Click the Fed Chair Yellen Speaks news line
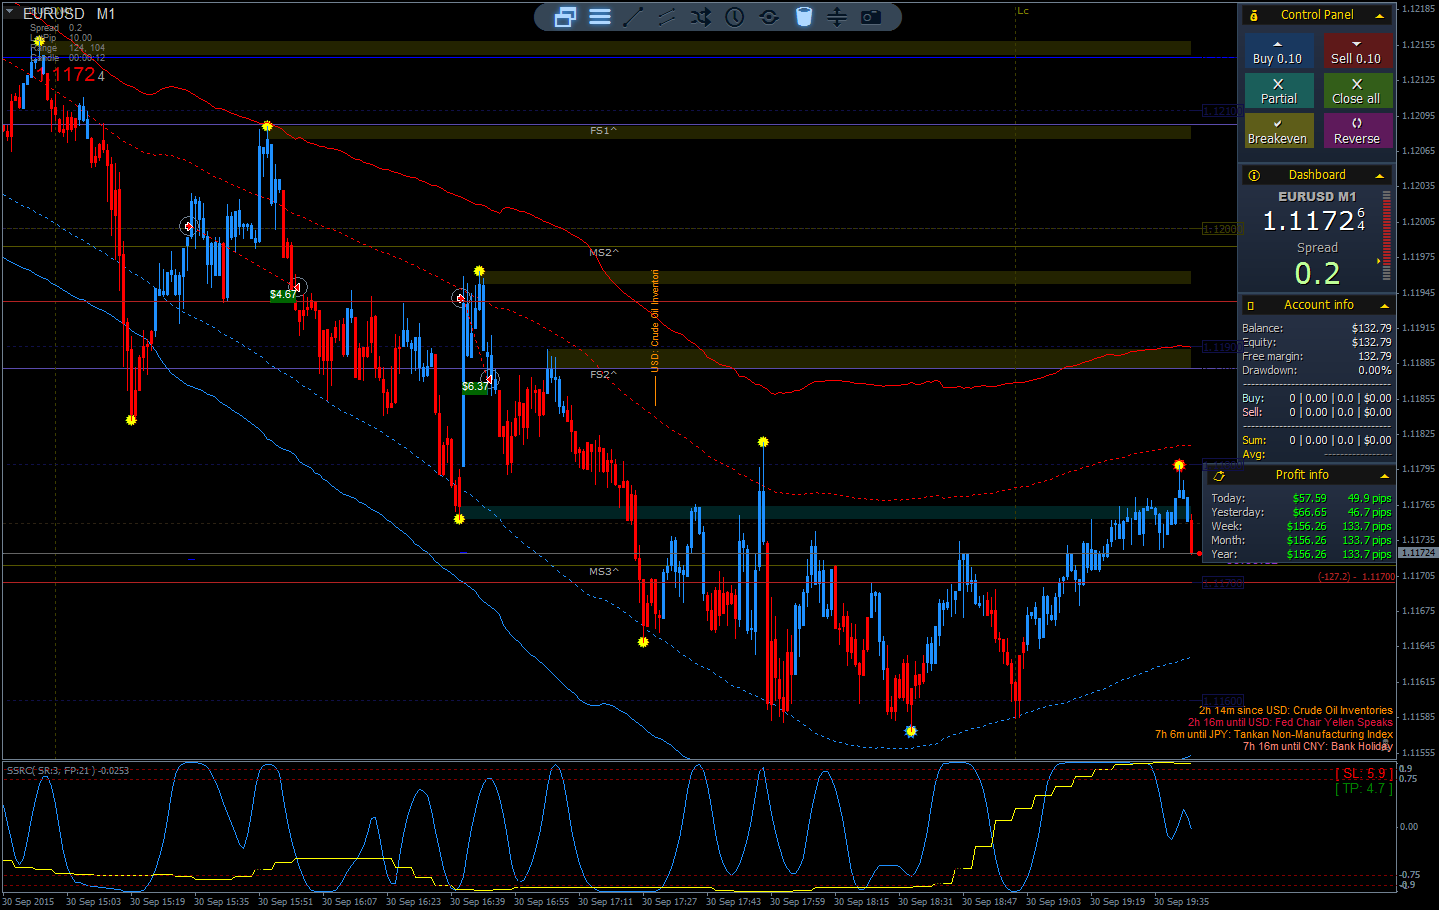This screenshot has height=910, width=1439. pos(1290,722)
